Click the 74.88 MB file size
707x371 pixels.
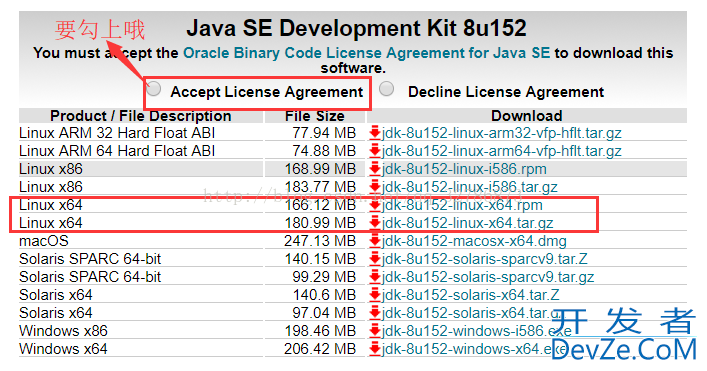(x=324, y=151)
